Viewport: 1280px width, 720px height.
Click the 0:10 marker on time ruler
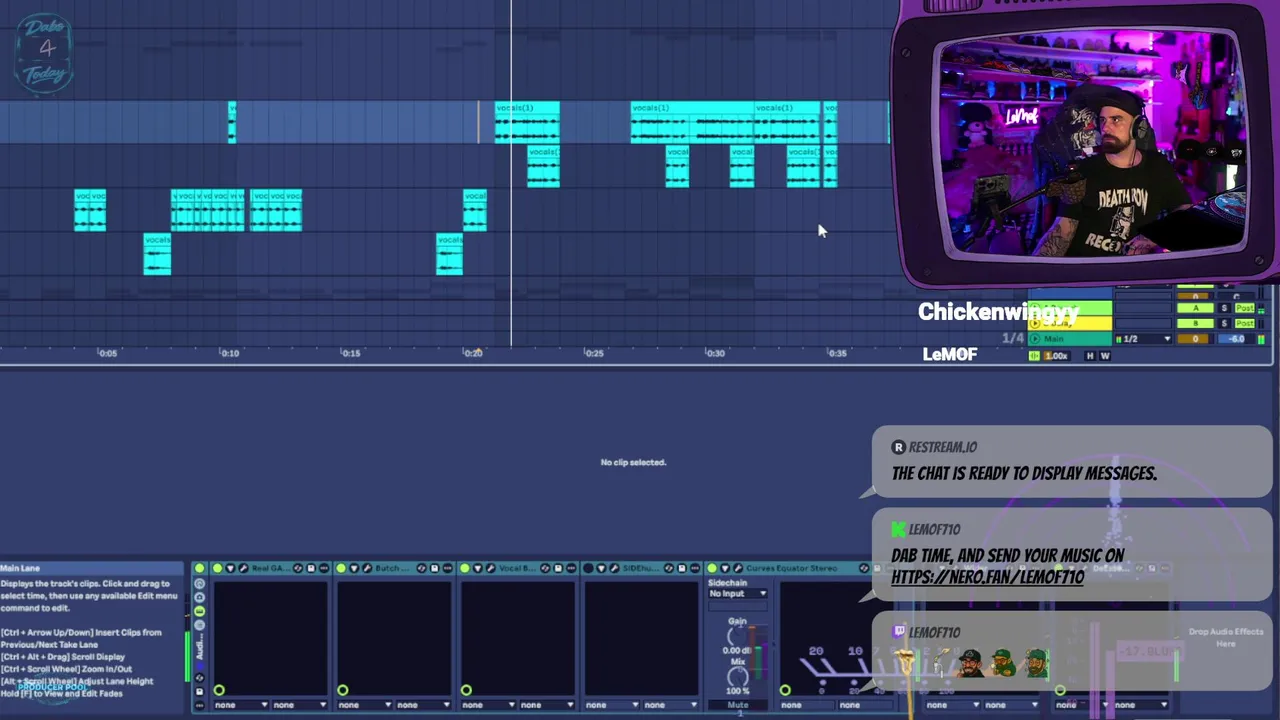point(230,353)
